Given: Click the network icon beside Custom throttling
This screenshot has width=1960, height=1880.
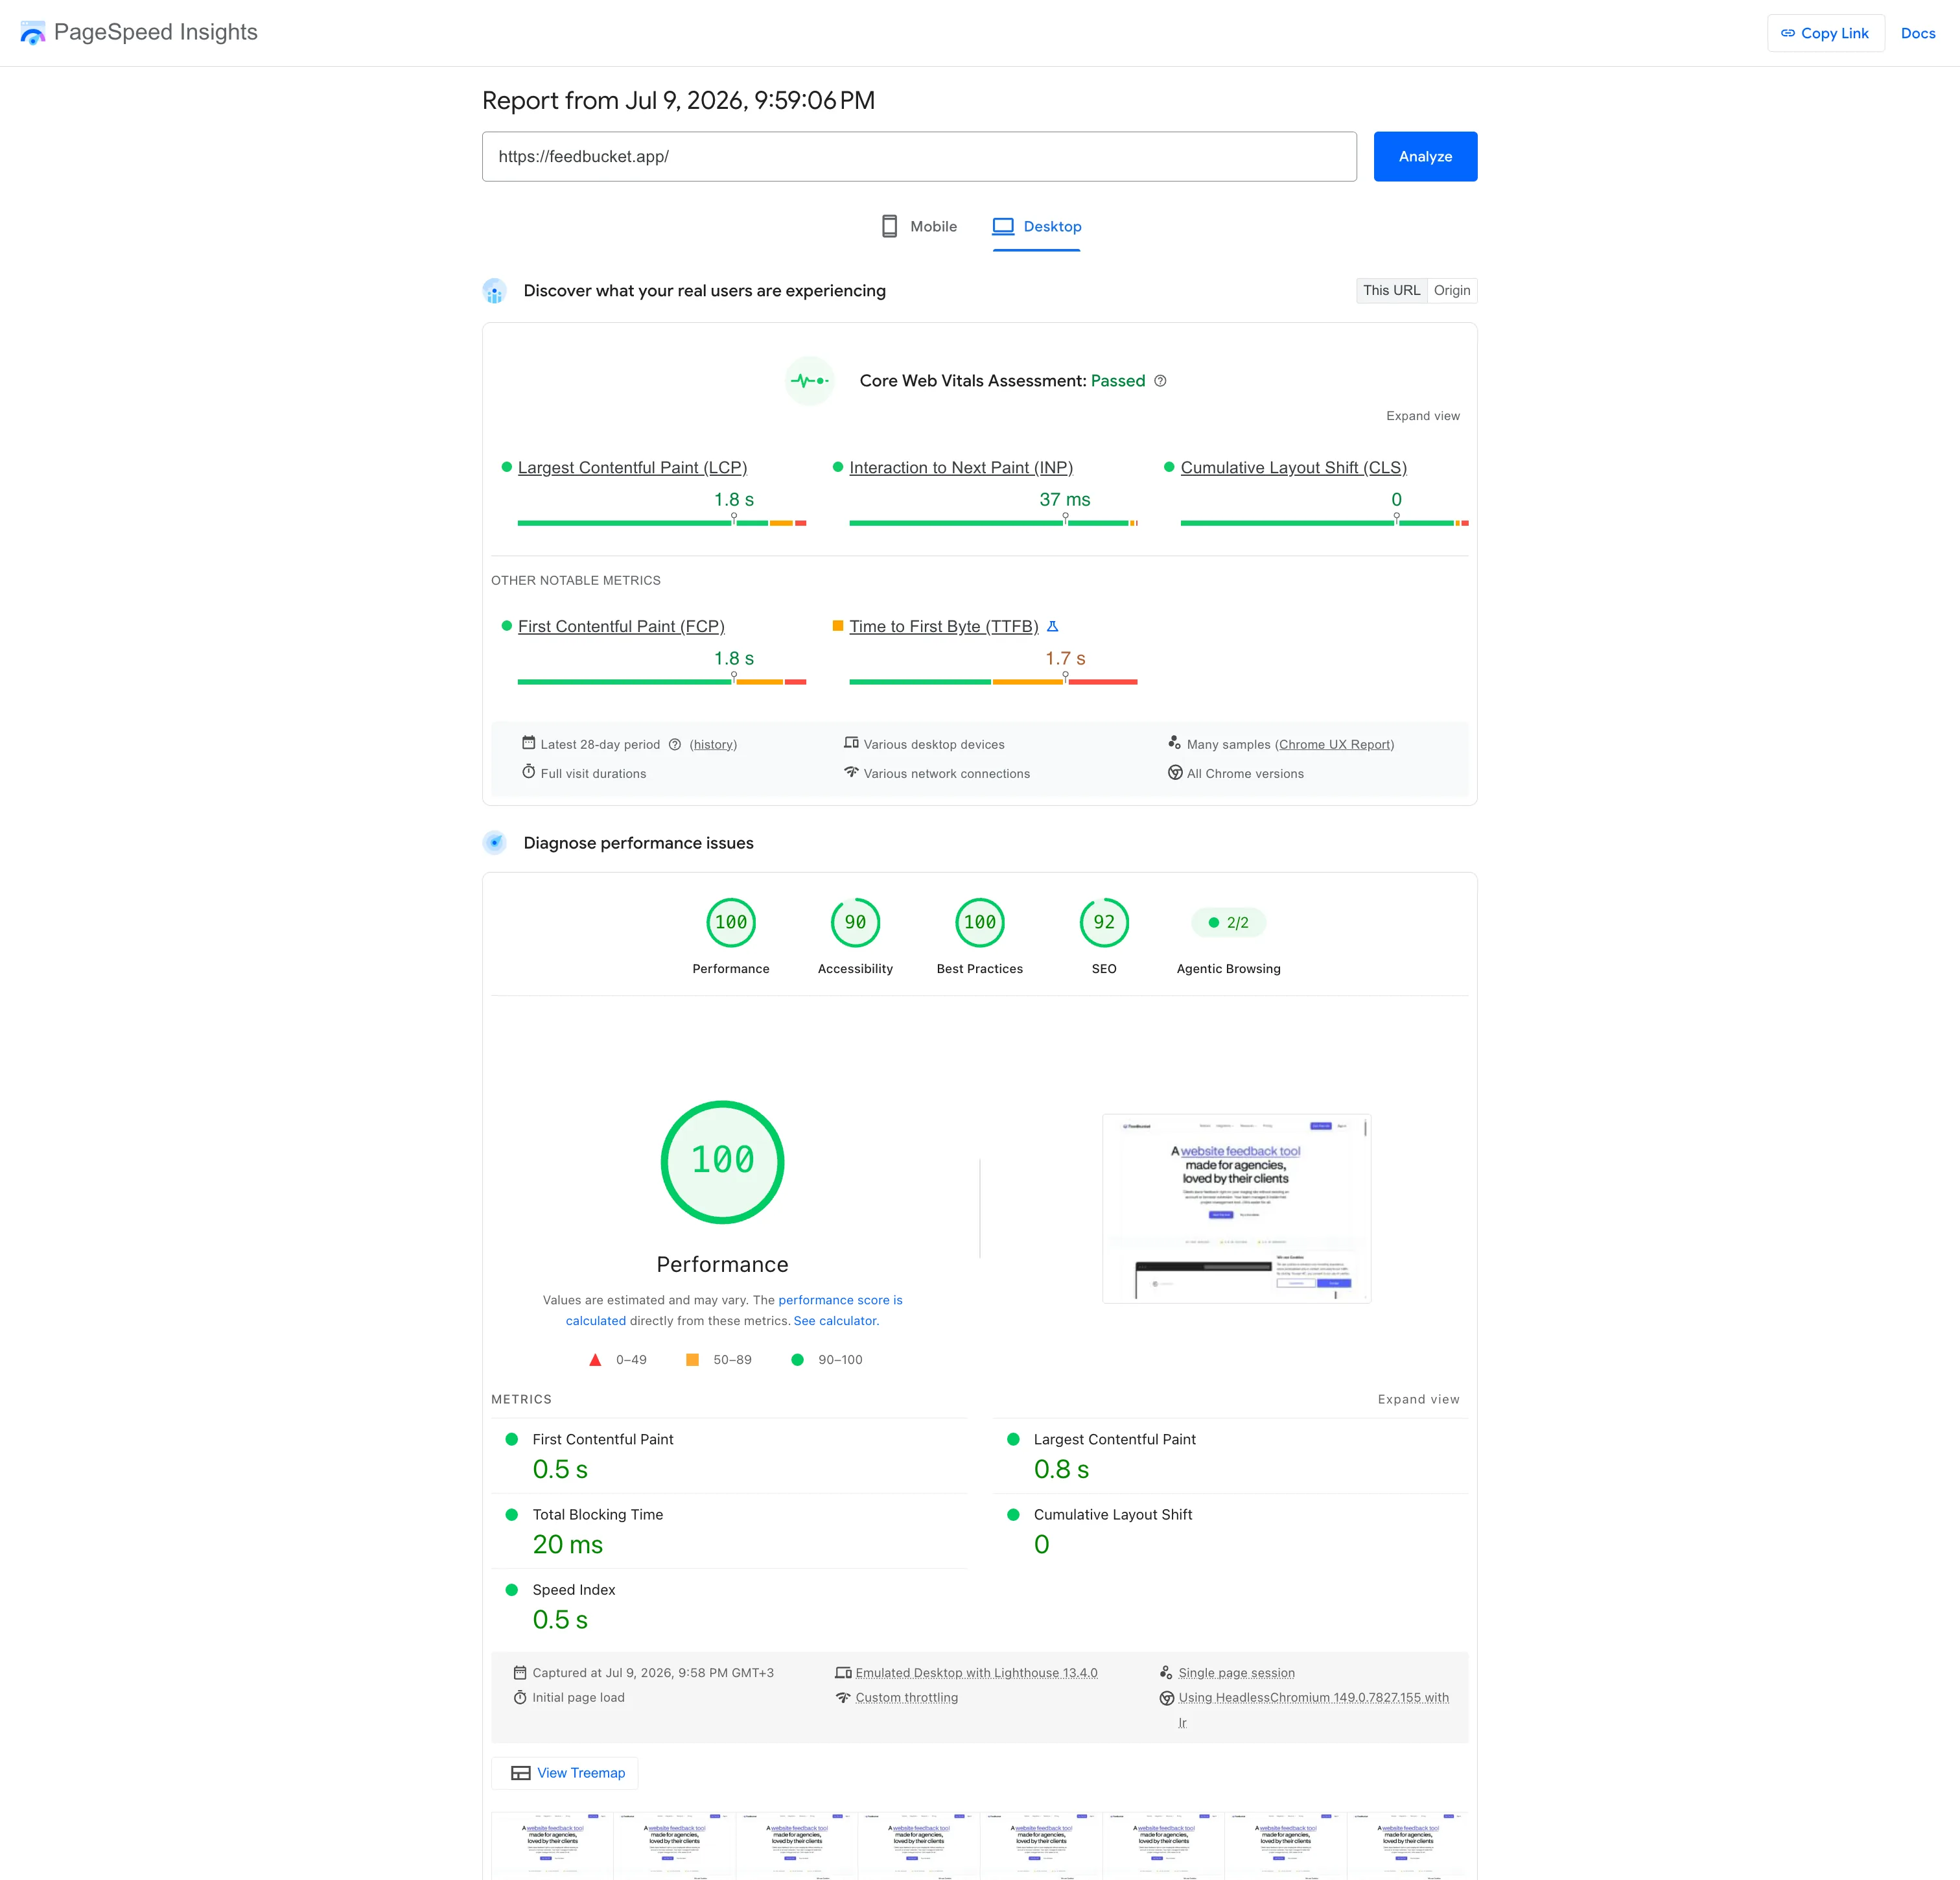Looking at the screenshot, I should 843,1697.
